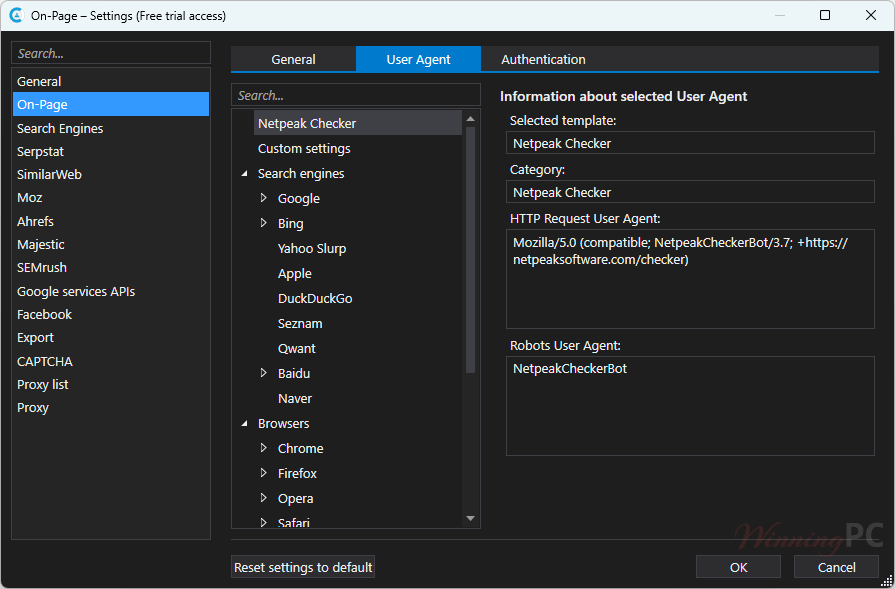895x589 pixels.
Task: Expand the Baidu tree node
Action: pyautogui.click(x=264, y=373)
